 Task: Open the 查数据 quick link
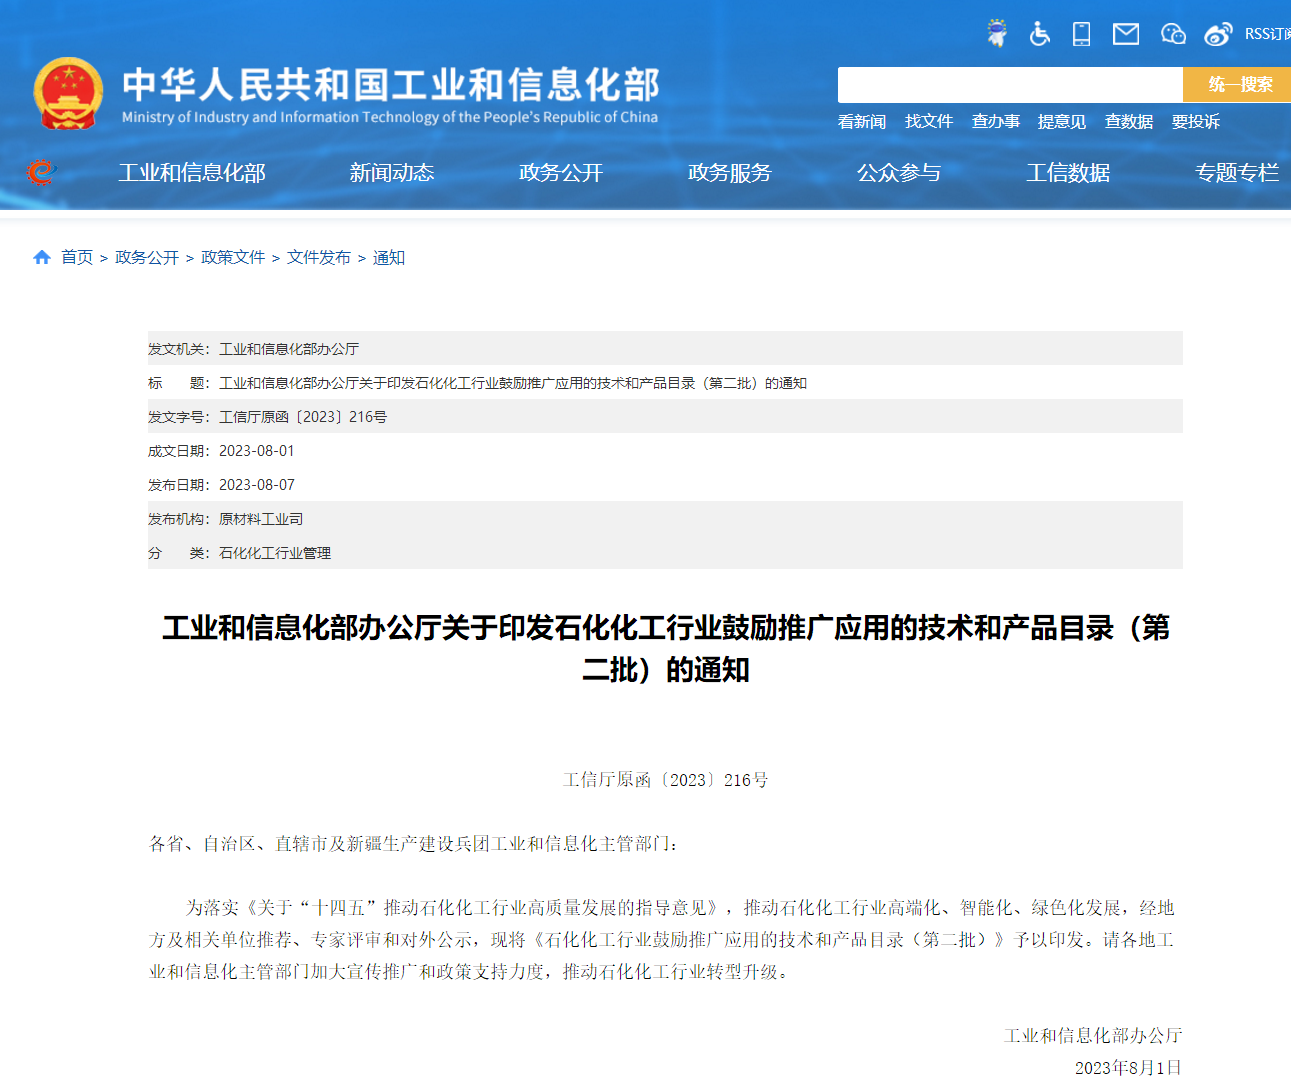pyautogui.click(x=1129, y=122)
